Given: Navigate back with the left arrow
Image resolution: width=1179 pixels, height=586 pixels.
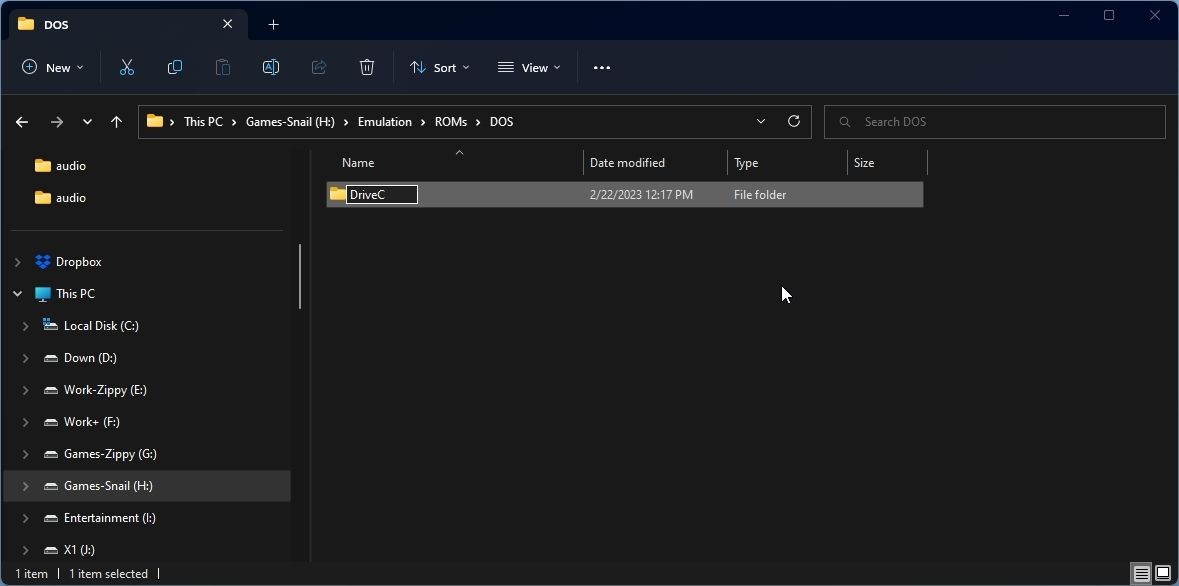Looking at the screenshot, I should (22, 121).
